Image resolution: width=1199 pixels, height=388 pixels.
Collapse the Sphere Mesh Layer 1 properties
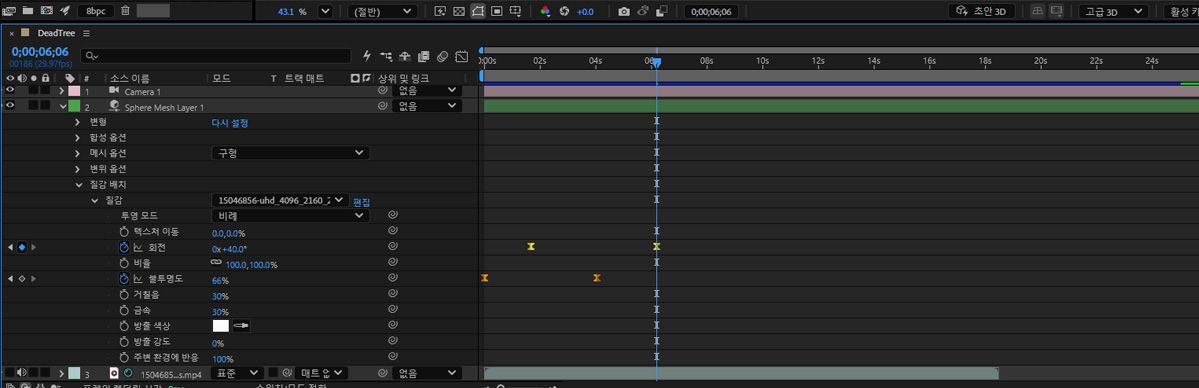coord(63,106)
